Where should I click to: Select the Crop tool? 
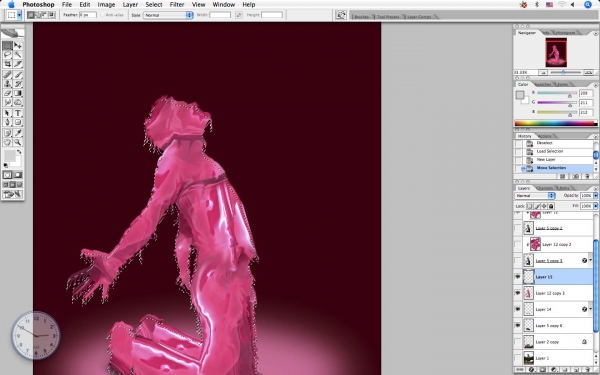pyautogui.click(x=7, y=64)
